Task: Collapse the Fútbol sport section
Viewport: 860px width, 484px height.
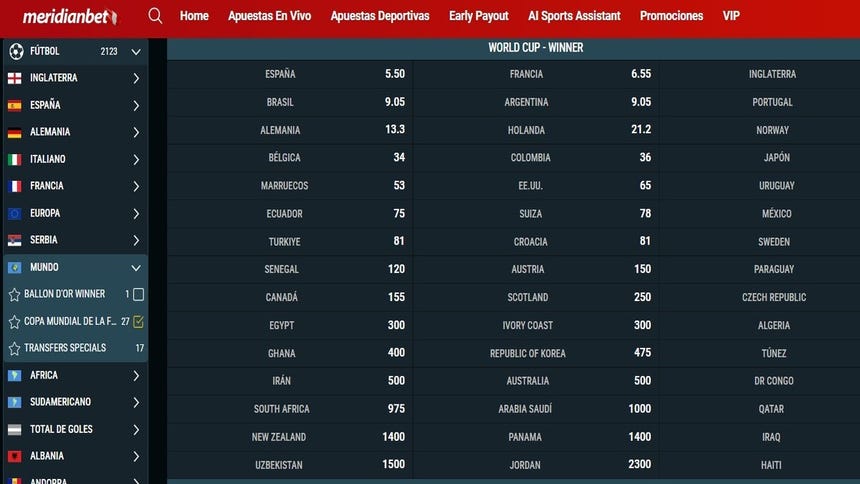Action: point(136,51)
